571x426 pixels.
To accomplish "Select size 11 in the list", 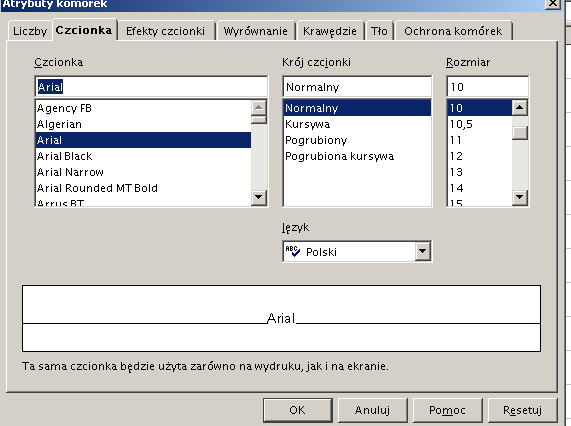I will click(x=480, y=140).
